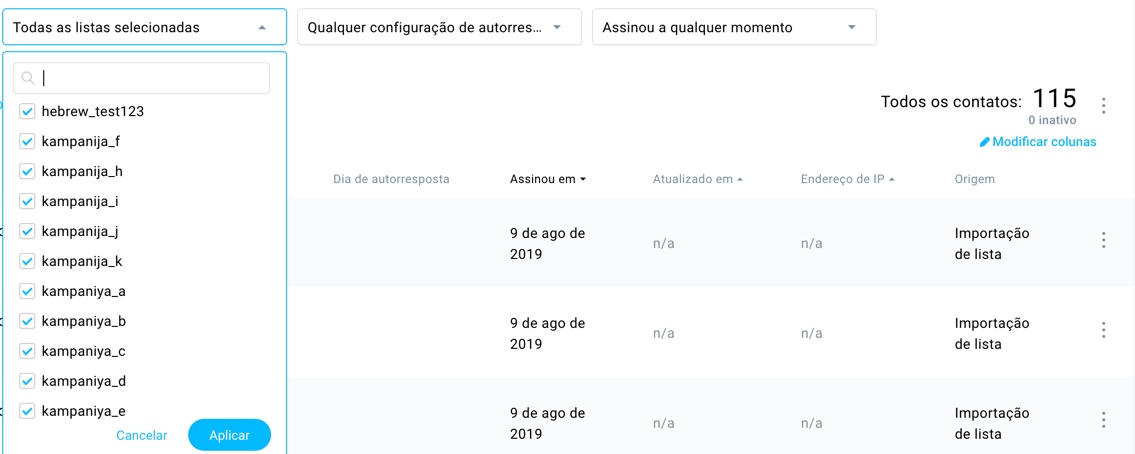The width and height of the screenshot is (1135, 454).
Task: Click the Origem column header
Action: [x=975, y=179]
